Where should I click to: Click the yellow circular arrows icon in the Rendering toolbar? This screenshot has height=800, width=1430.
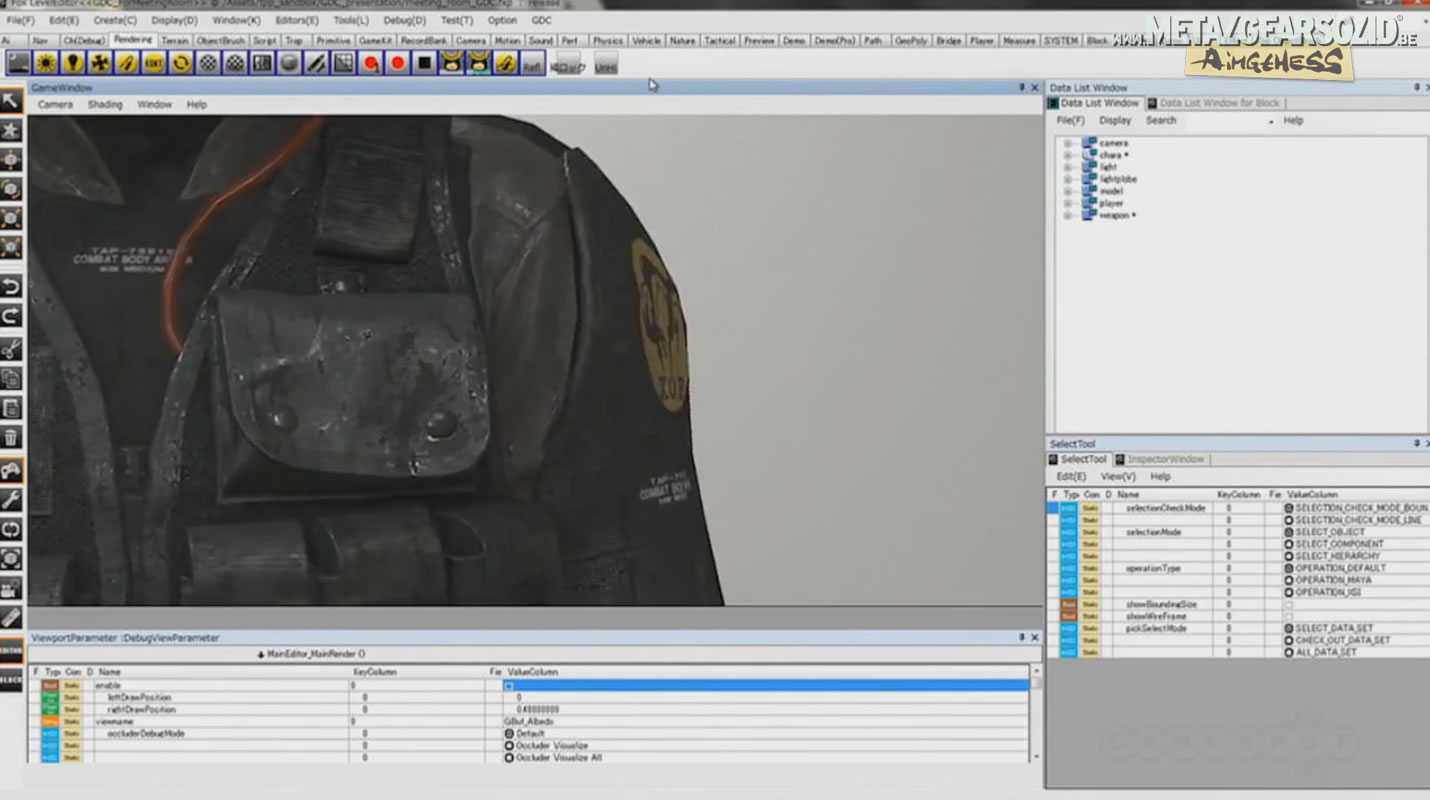[x=180, y=63]
